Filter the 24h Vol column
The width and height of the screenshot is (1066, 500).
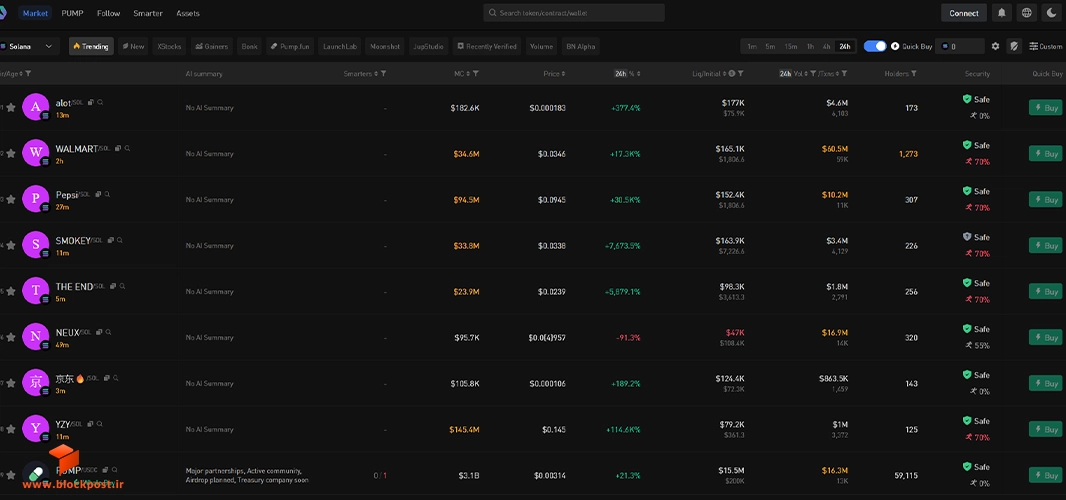pyautogui.click(x=813, y=73)
